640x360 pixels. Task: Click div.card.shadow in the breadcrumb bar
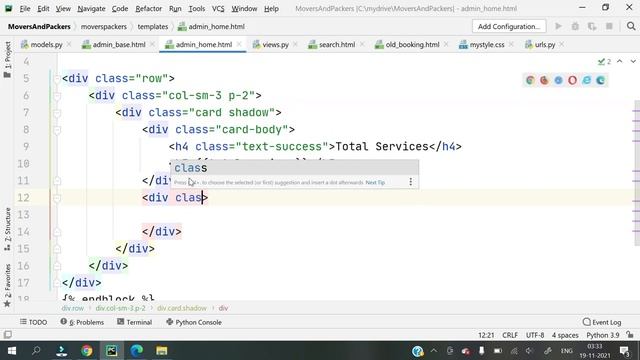coord(182,308)
